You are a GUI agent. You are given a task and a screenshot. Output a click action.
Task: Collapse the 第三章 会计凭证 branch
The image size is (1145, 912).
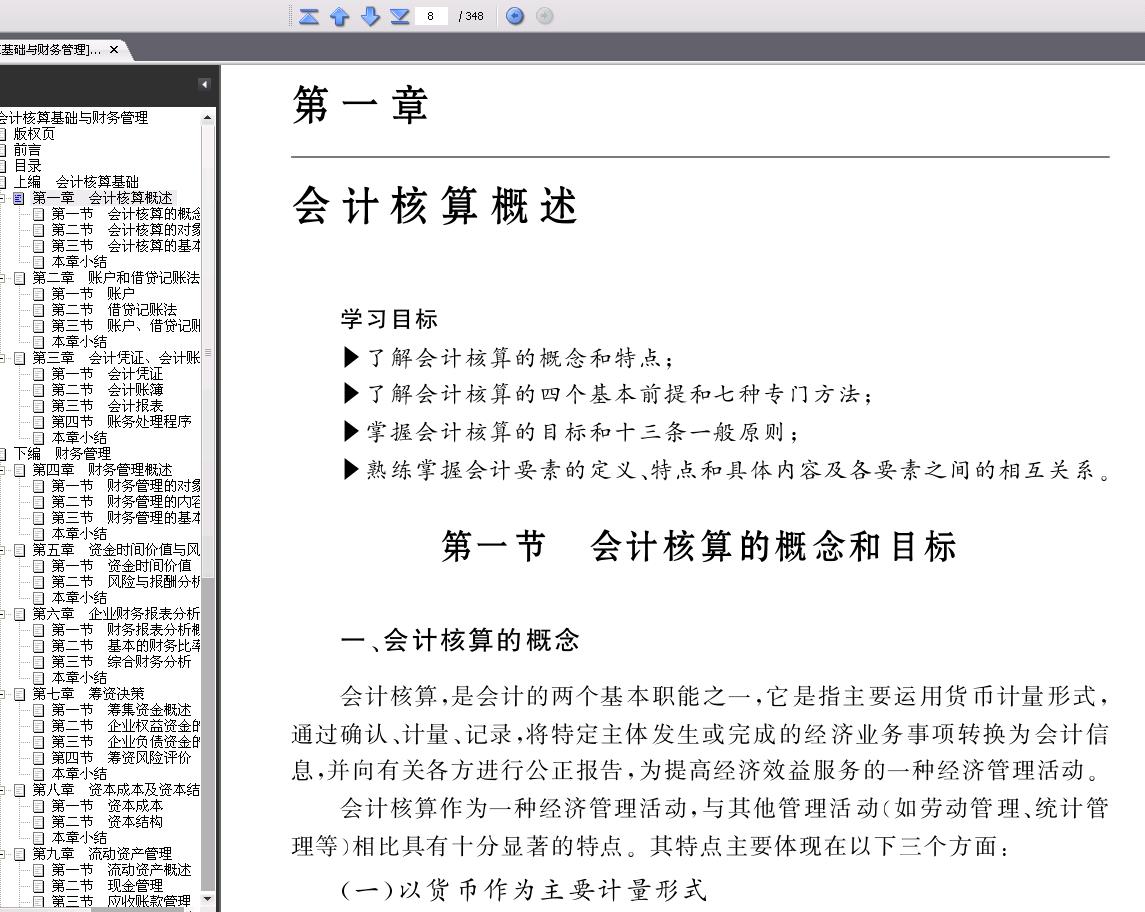2,359
